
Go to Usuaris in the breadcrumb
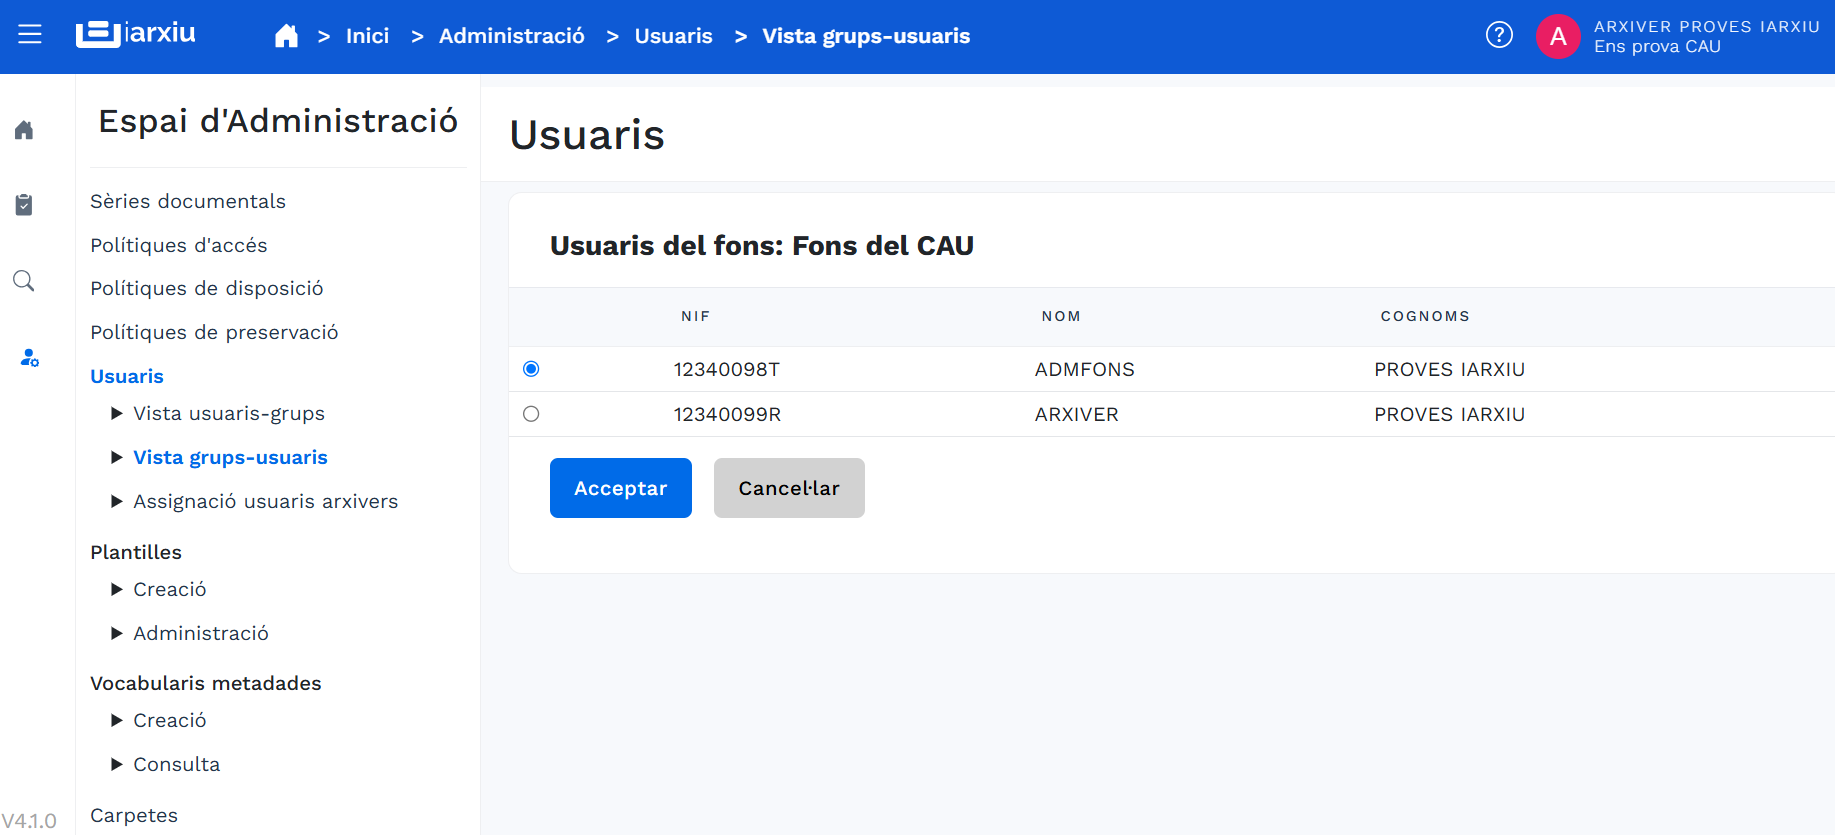[x=674, y=36]
